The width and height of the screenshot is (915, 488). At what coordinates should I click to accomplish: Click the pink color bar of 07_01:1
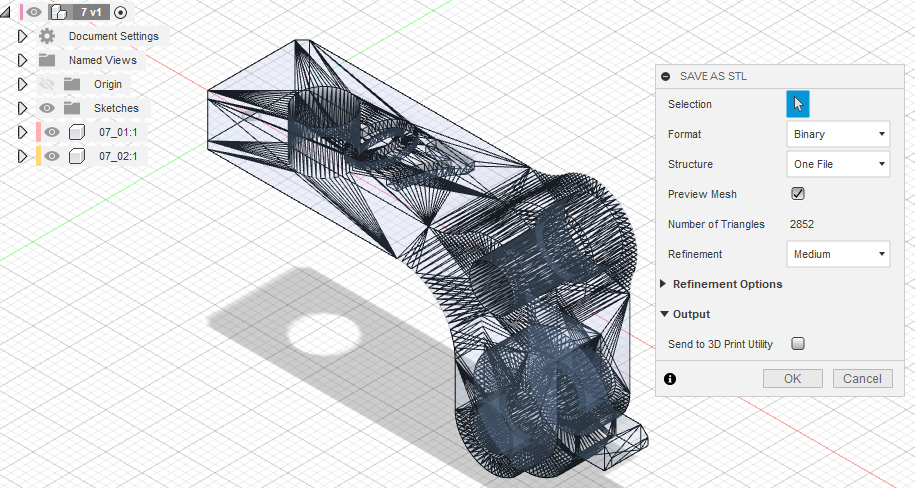[x=39, y=132]
